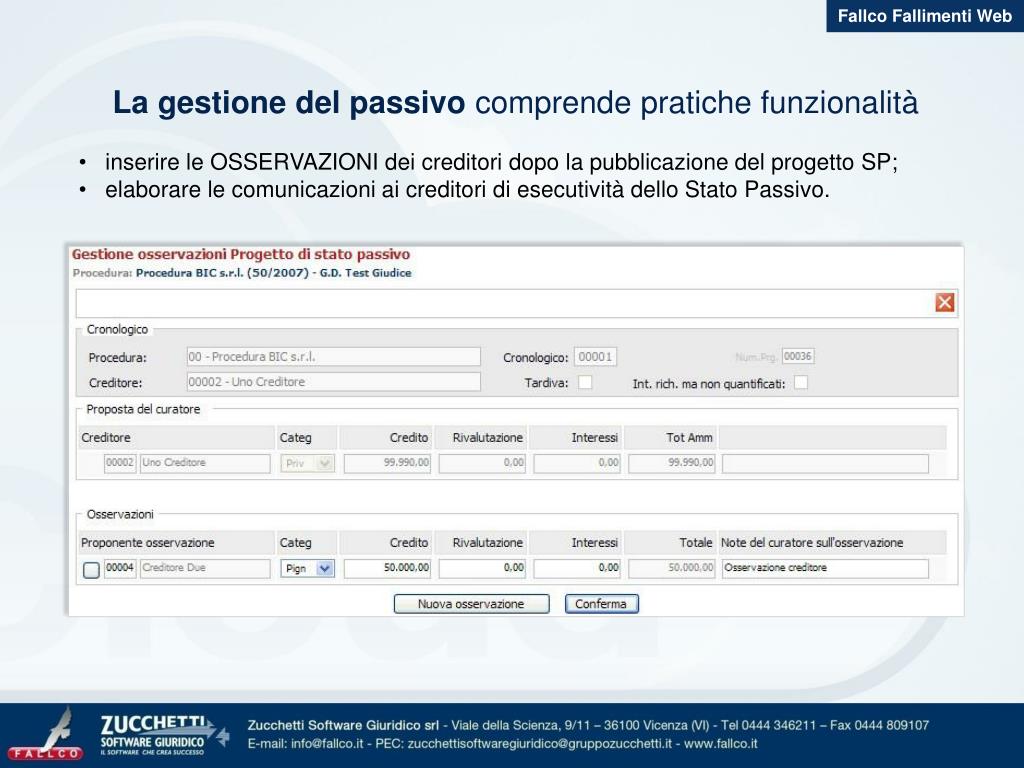This screenshot has width=1024, height=768.
Task: Click the proponent code field 00004
Action: [x=120, y=568]
